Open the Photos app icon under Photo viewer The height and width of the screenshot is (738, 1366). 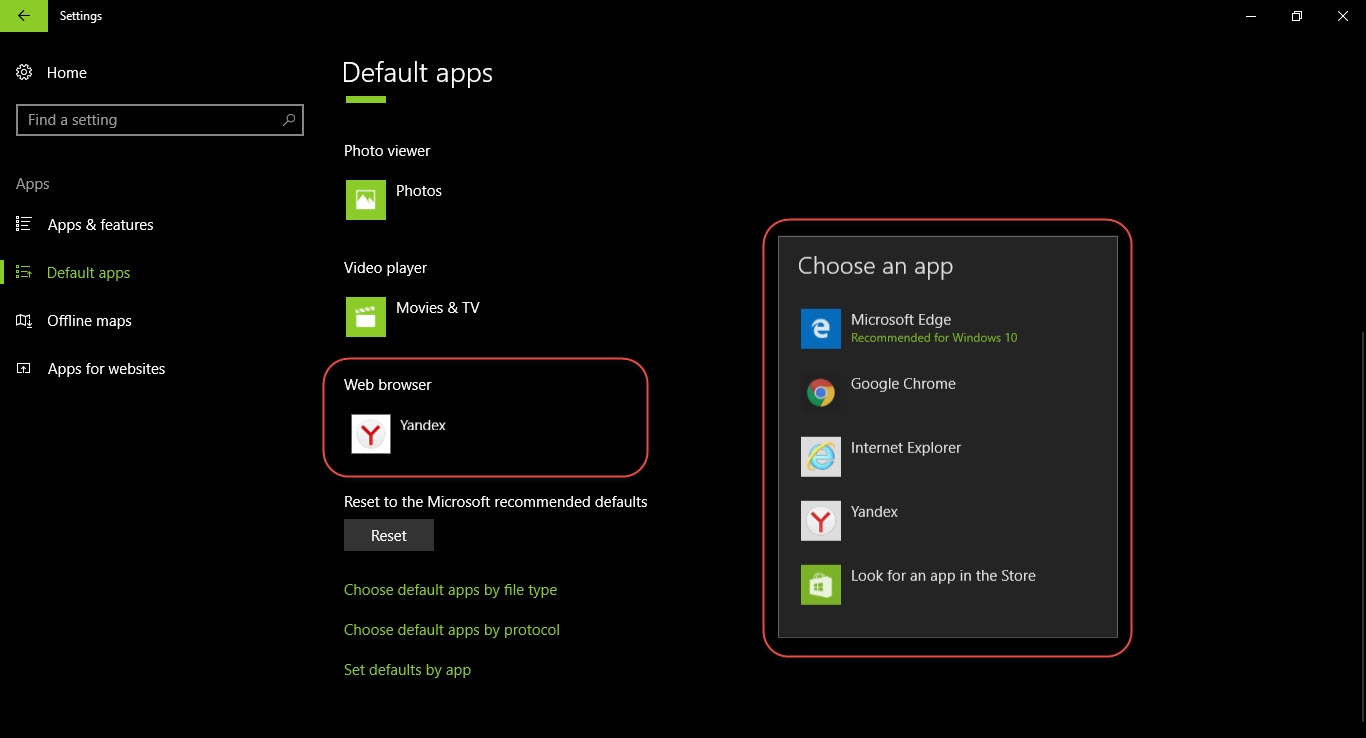pyautogui.click(x=365, y=199)
